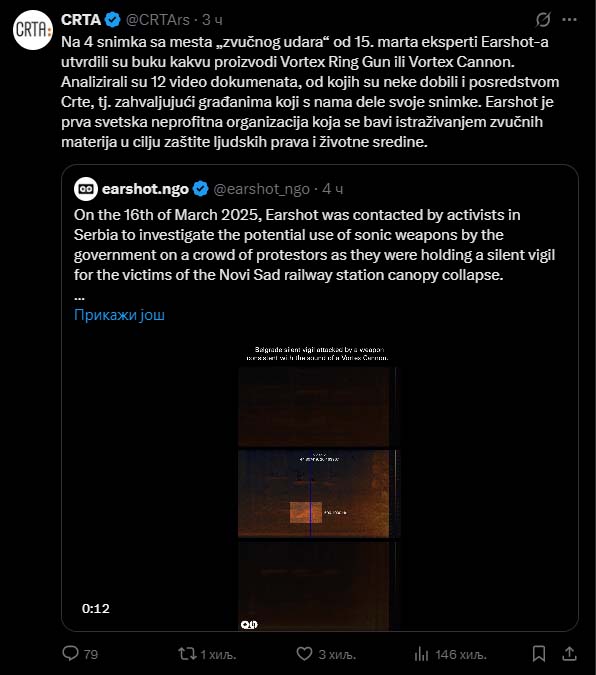The width and height of the screenshot is (596, 675).
Task: Open the @earshot_ngo handle
Action: click(x=261, y=189)
